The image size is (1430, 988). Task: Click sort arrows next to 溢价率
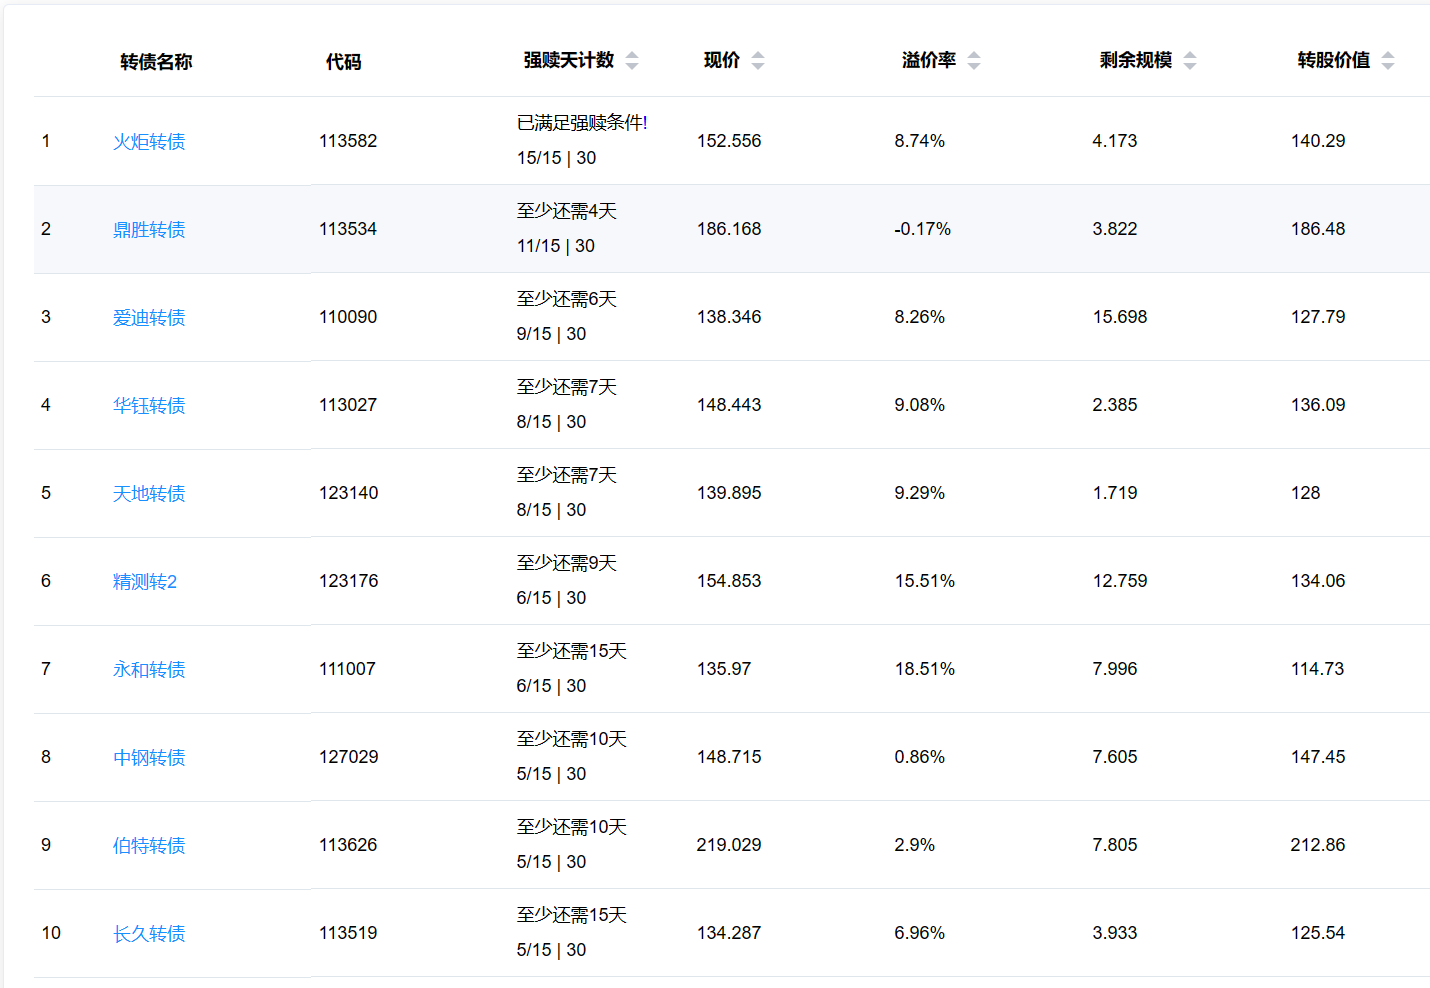coord(974,61)
